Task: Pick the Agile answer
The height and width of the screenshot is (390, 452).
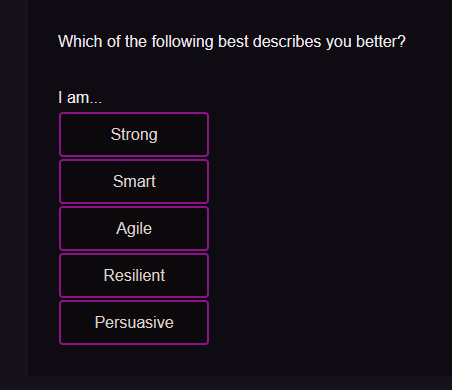Action: tap(134, 228)
